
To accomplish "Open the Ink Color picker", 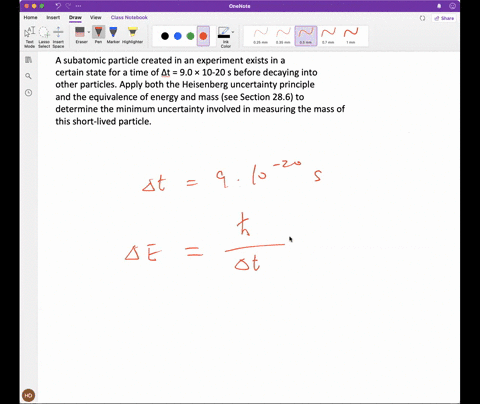I will (x=224, y=37).
